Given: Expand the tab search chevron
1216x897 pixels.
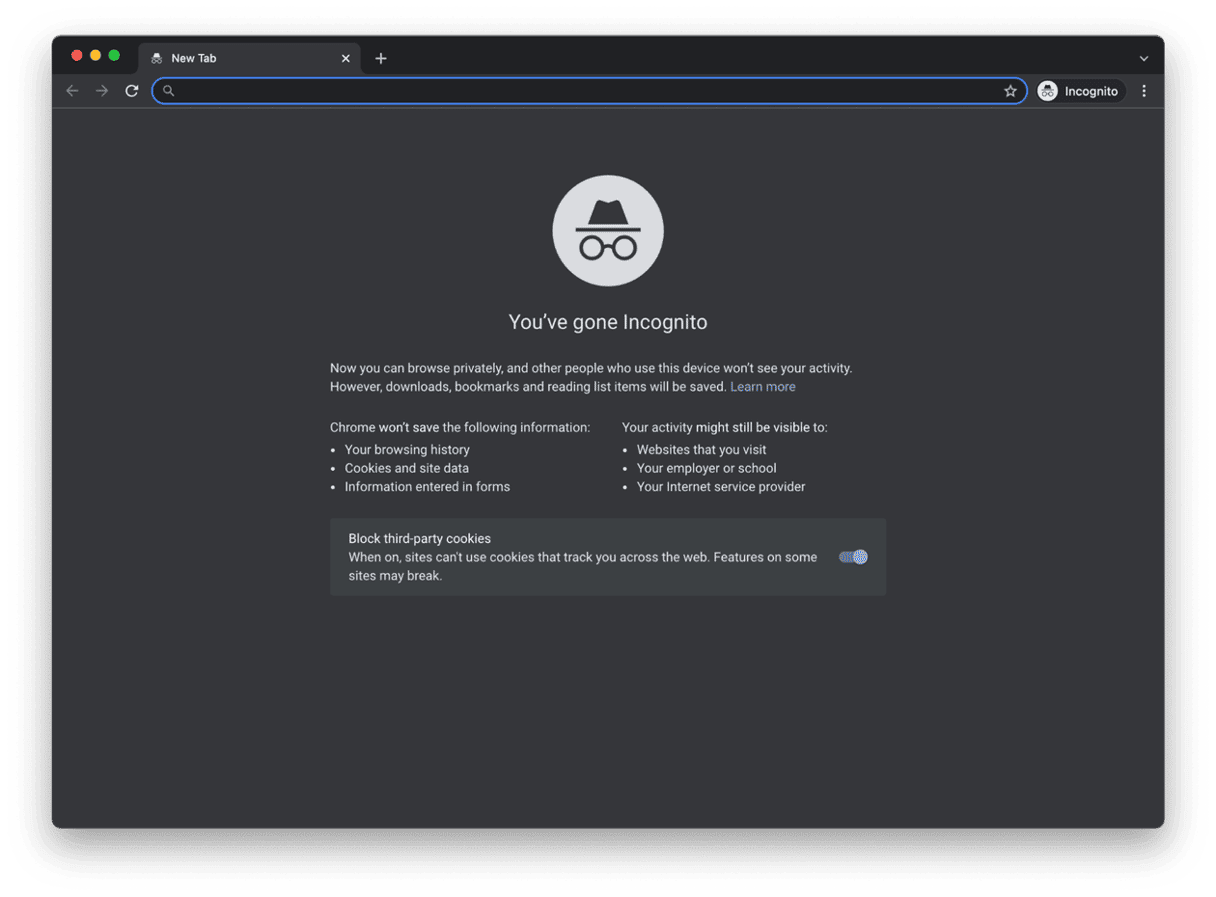Looking at the screenshot, I should (x=1144, y=58).
